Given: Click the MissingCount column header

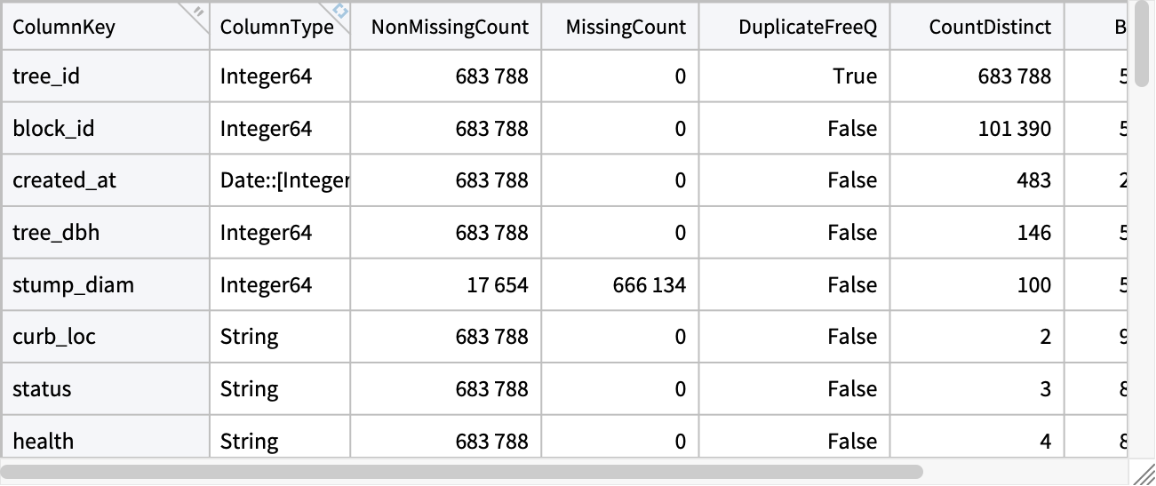Looking at the screenshot, I should tap(625, 28).
